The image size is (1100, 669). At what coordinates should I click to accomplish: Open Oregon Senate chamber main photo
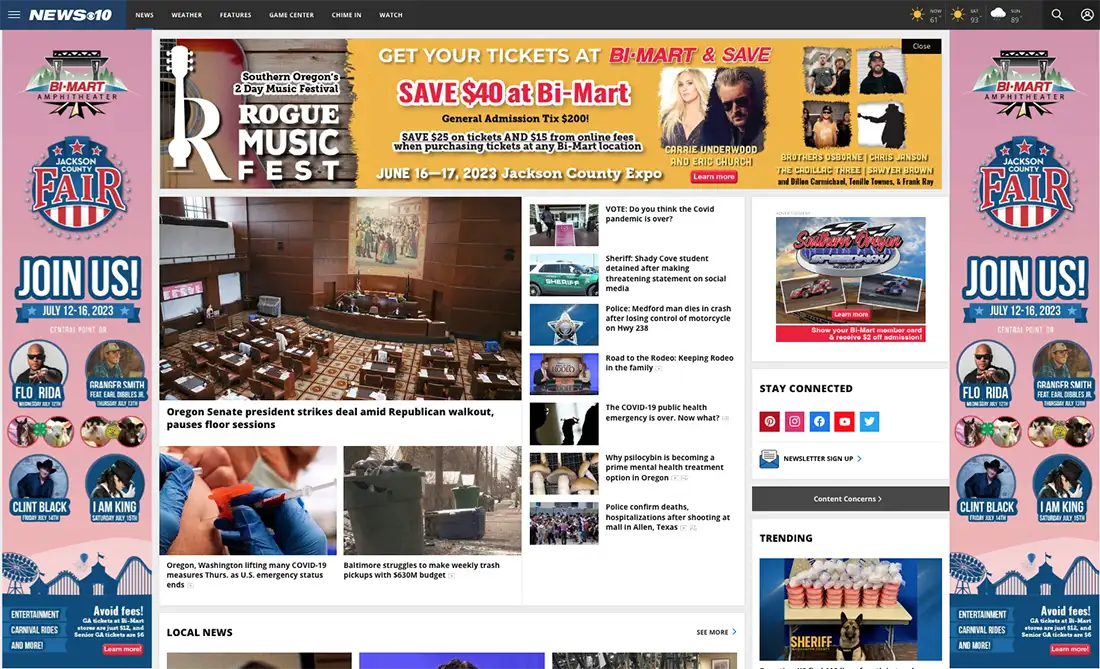click(x=340, y=298)
